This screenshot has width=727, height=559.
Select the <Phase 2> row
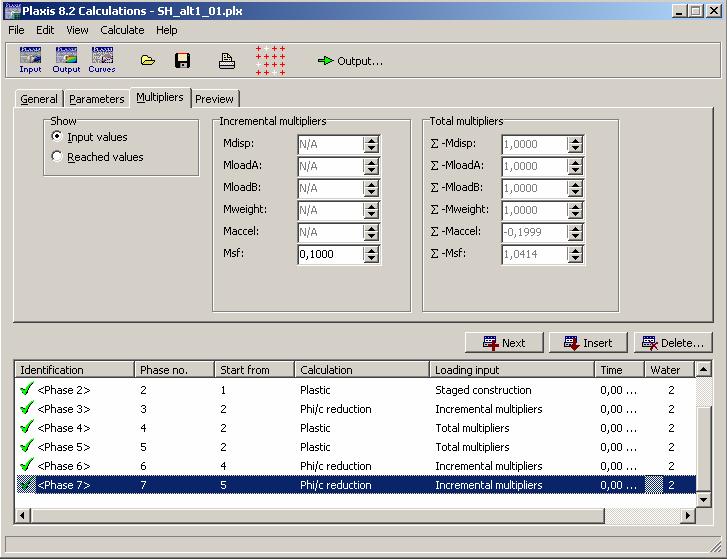pos(355,389)
